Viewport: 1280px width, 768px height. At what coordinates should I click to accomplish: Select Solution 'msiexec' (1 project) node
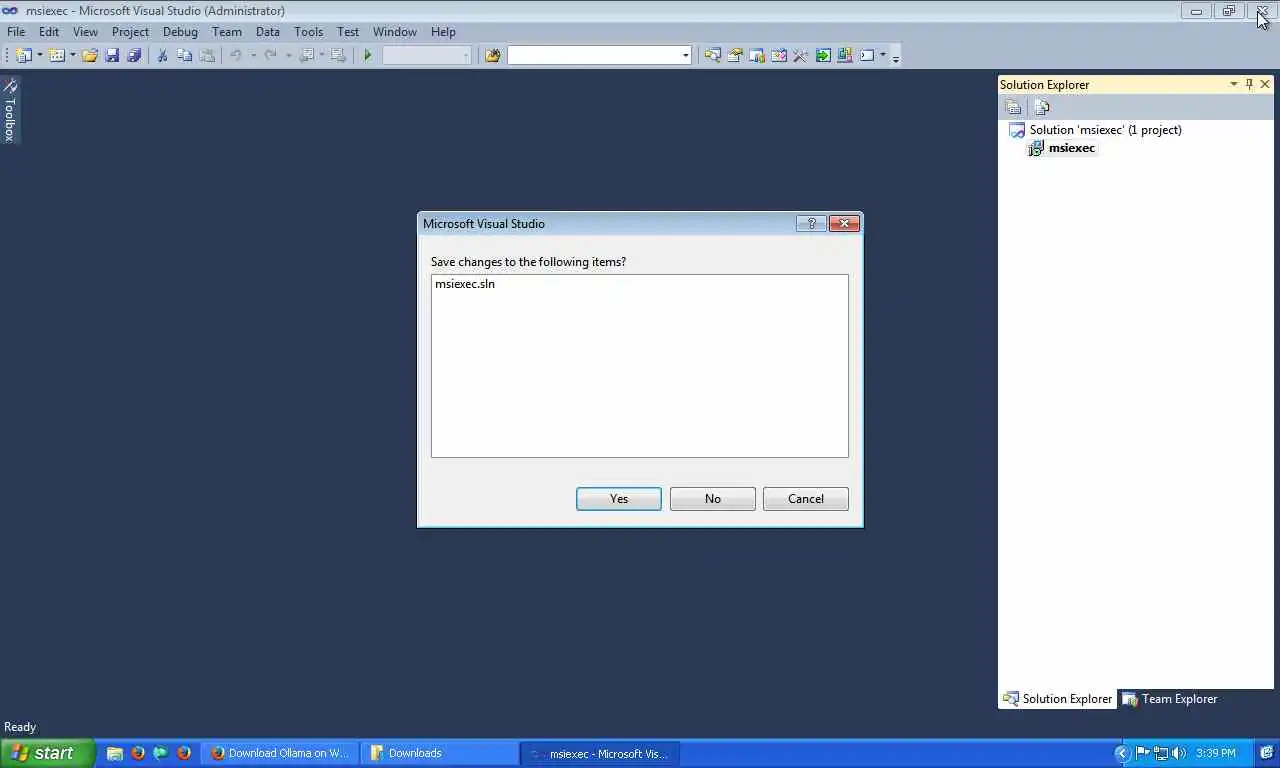click(1105, 130)
